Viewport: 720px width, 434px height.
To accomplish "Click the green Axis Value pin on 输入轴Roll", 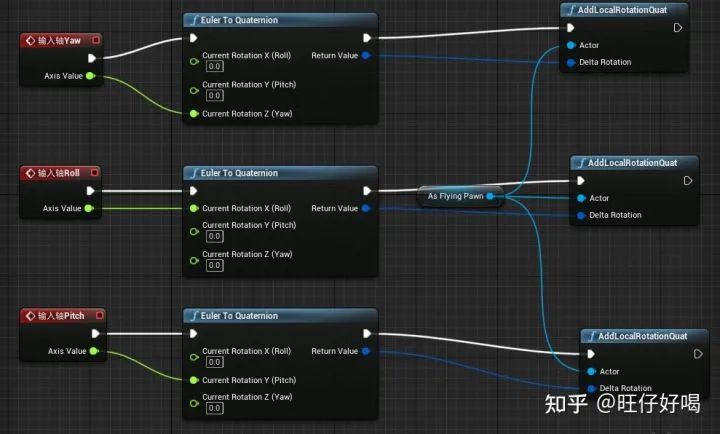I will [89, 209].
